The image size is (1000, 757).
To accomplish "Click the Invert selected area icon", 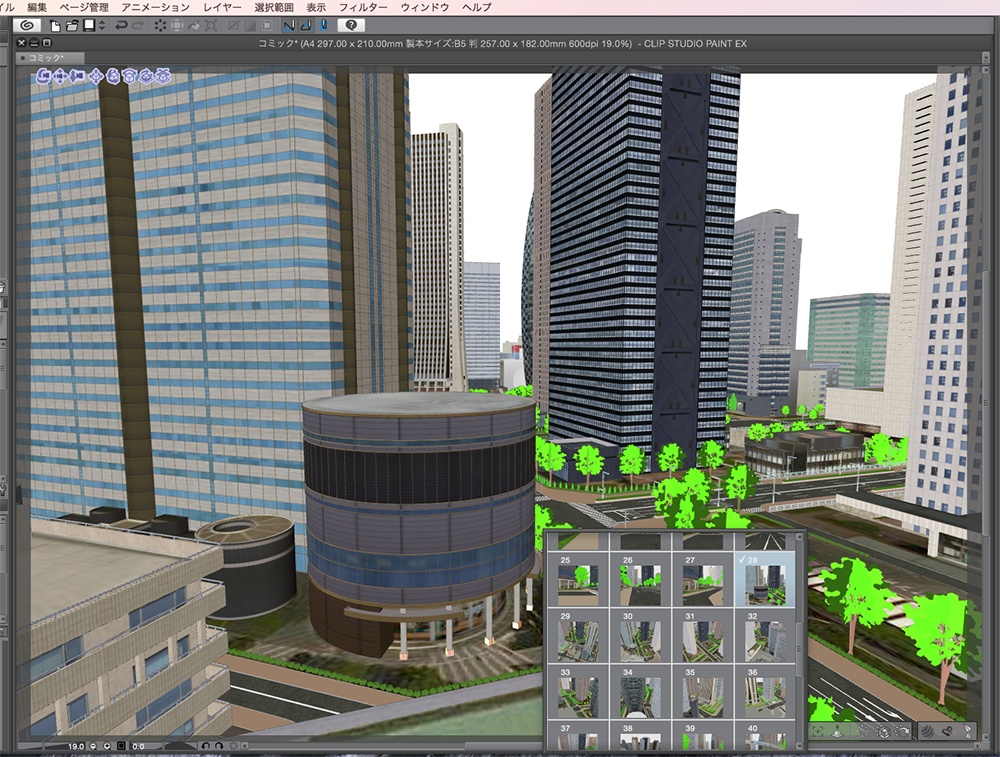I will (250, 26).
